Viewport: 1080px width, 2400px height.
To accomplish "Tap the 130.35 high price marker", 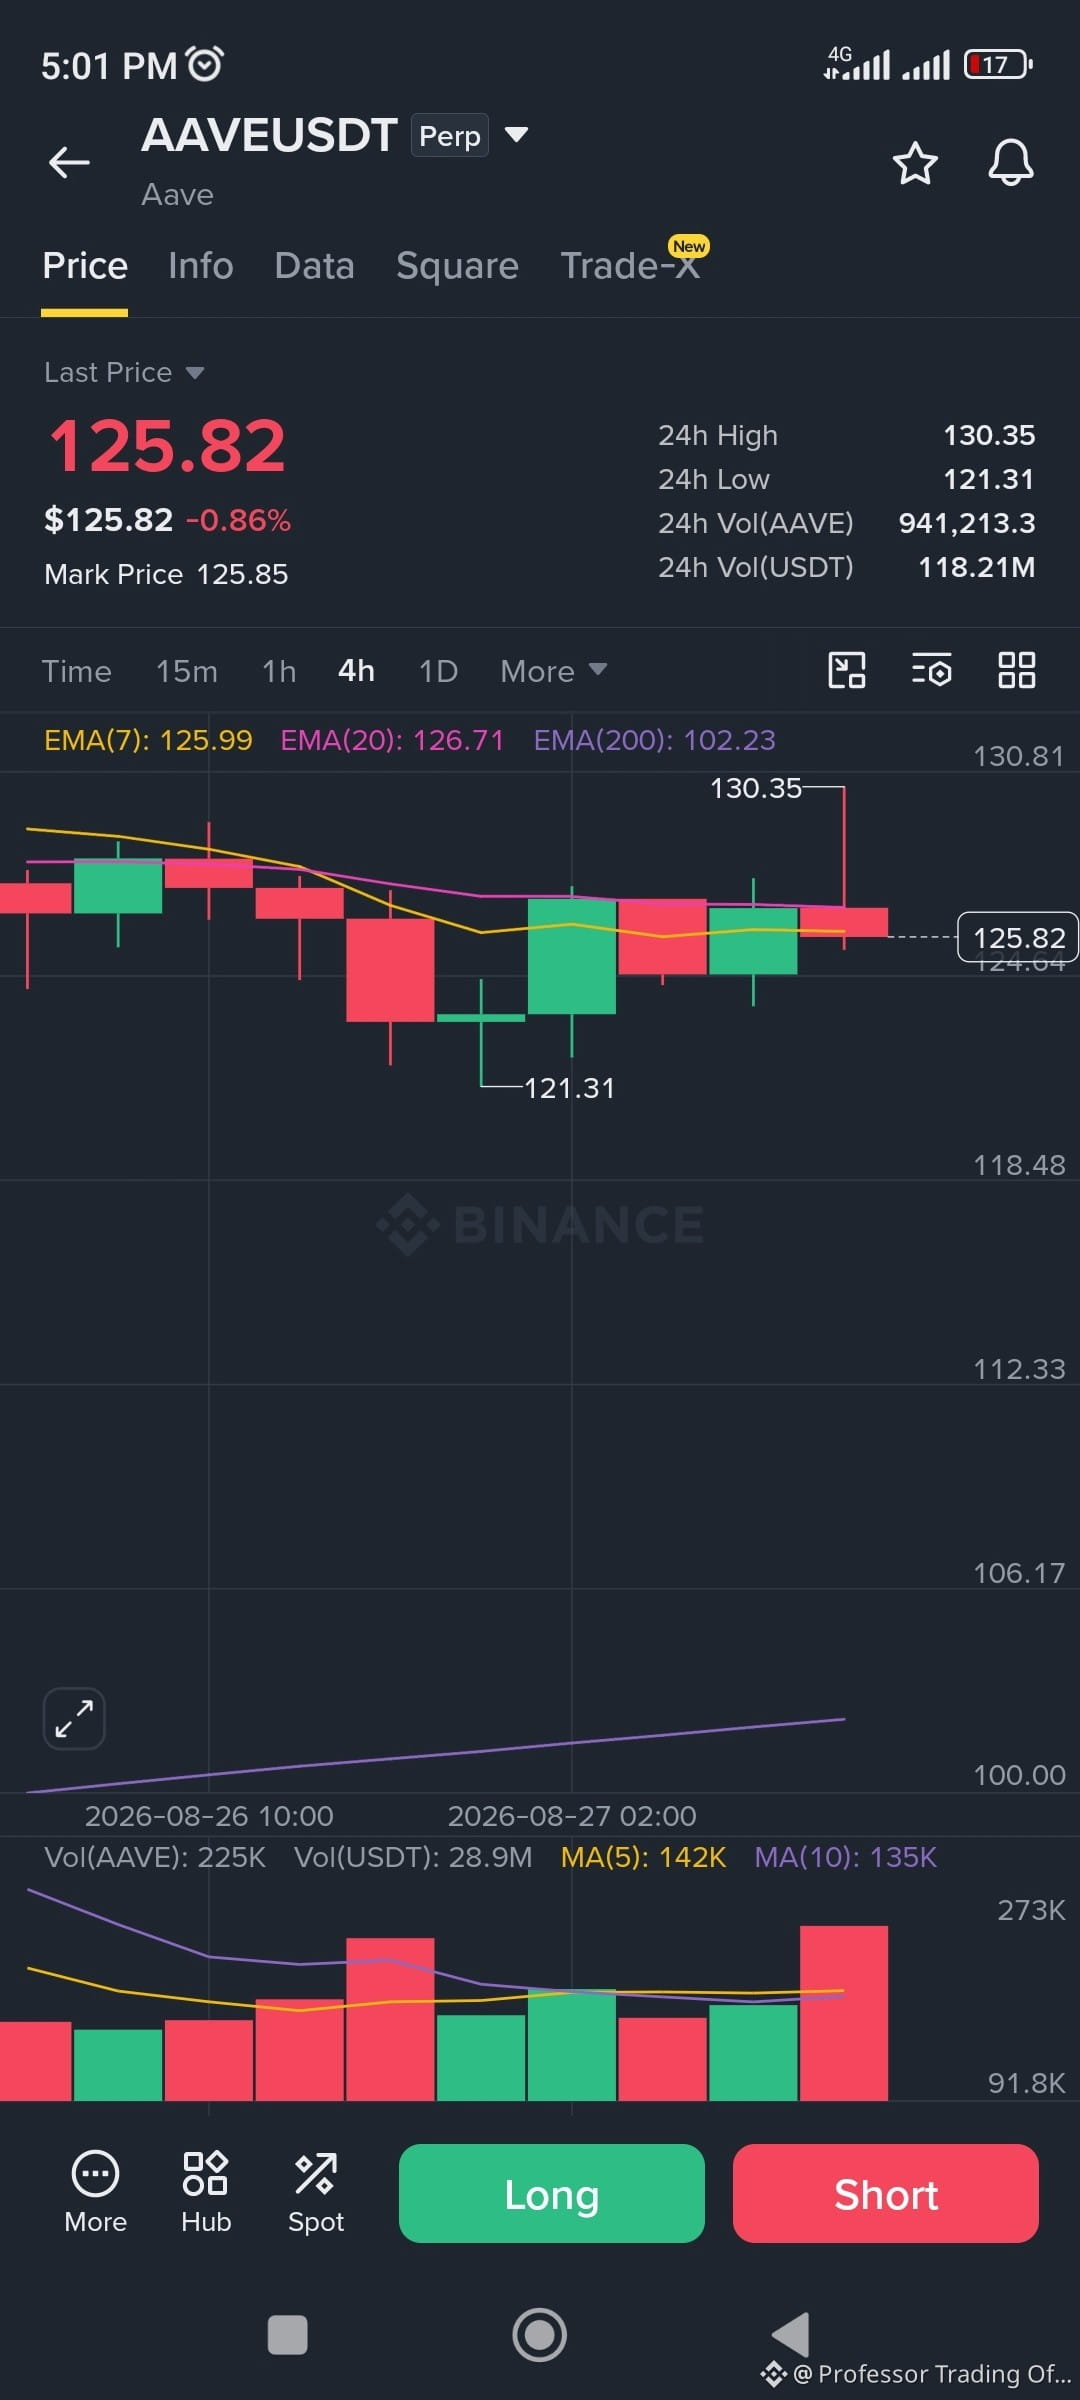I will click(x=756, y=789).
